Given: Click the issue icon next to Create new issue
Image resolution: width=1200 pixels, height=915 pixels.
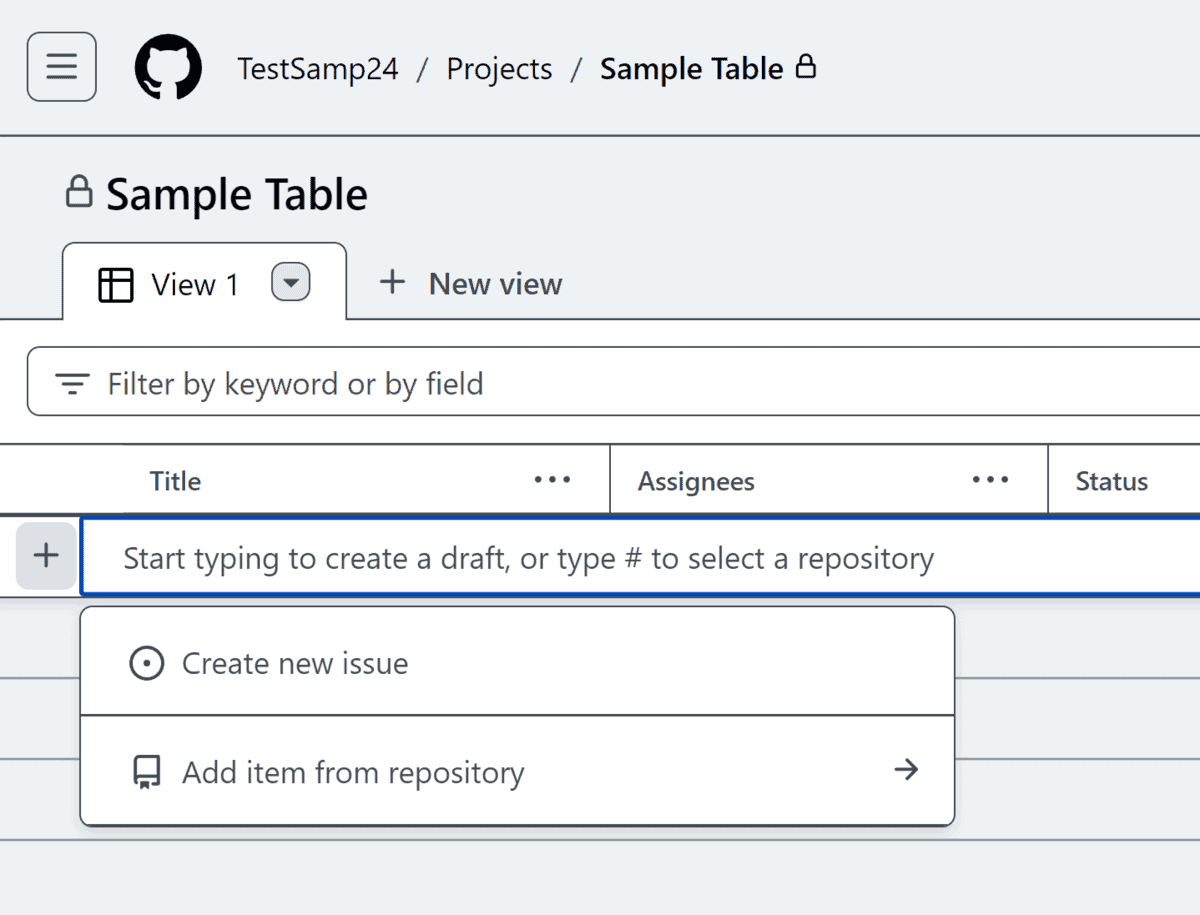Looking at the screenshot, I should pos(146,662).
